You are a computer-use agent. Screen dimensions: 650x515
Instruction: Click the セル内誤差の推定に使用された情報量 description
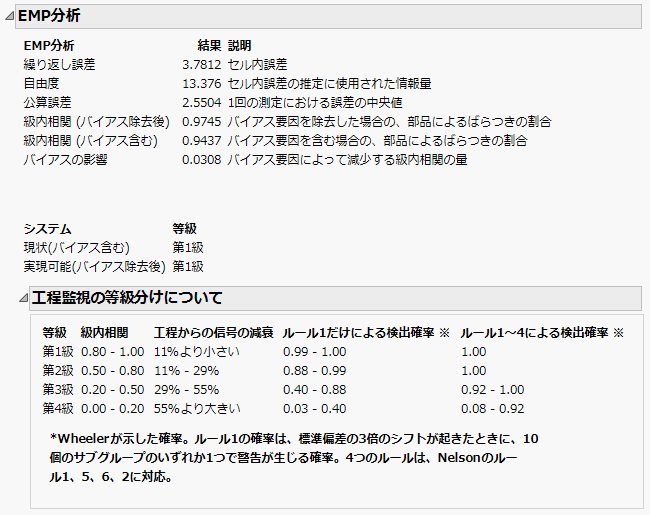[x=329, y=84]
